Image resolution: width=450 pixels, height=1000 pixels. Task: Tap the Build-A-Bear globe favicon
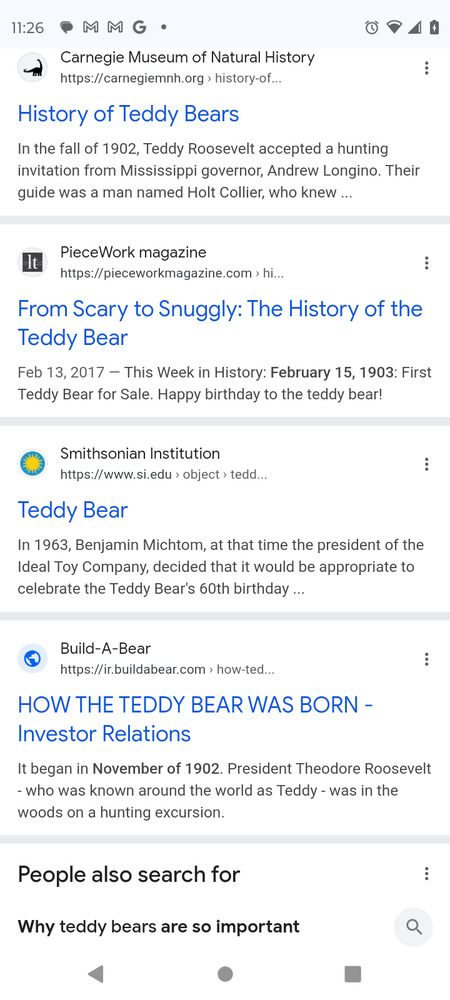32,659
